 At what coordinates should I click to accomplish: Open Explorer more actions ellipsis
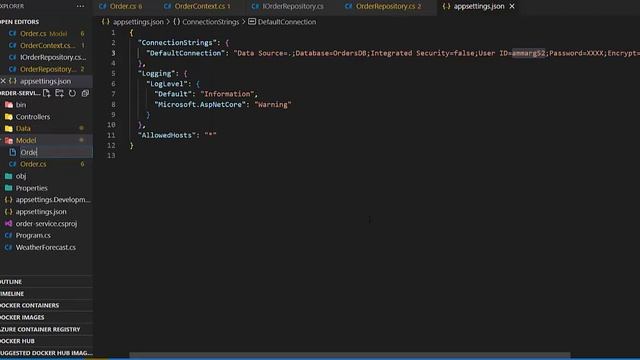[80, 6]
